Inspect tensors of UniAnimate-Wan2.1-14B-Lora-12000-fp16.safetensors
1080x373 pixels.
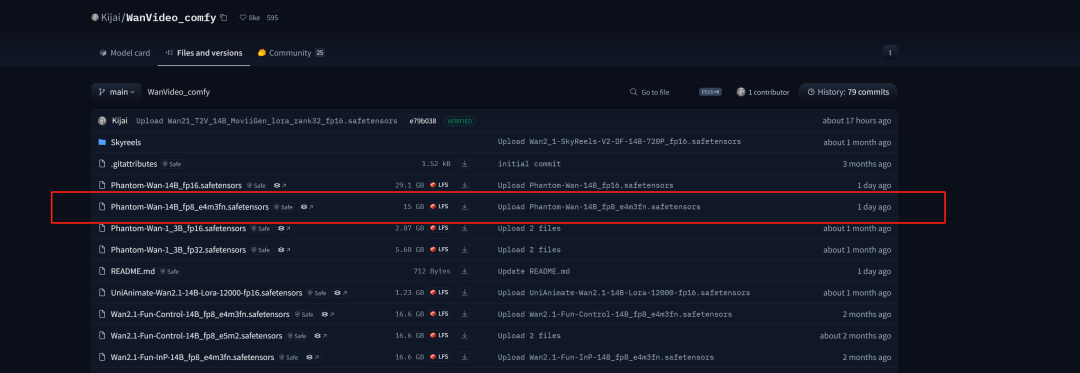tap(341, 293)
